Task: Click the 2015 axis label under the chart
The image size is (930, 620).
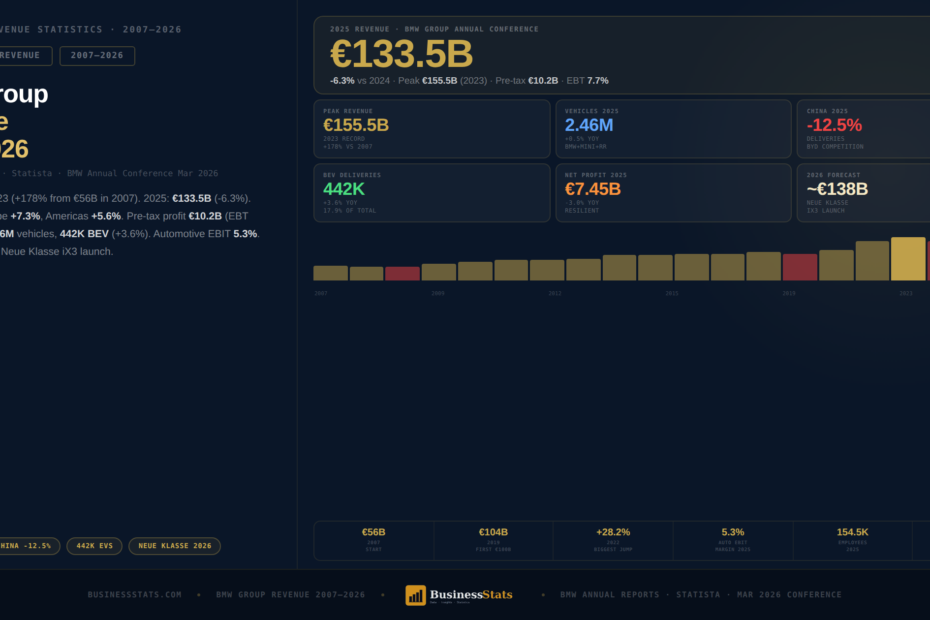Action: pyautogui.click(x=671, y=293)
